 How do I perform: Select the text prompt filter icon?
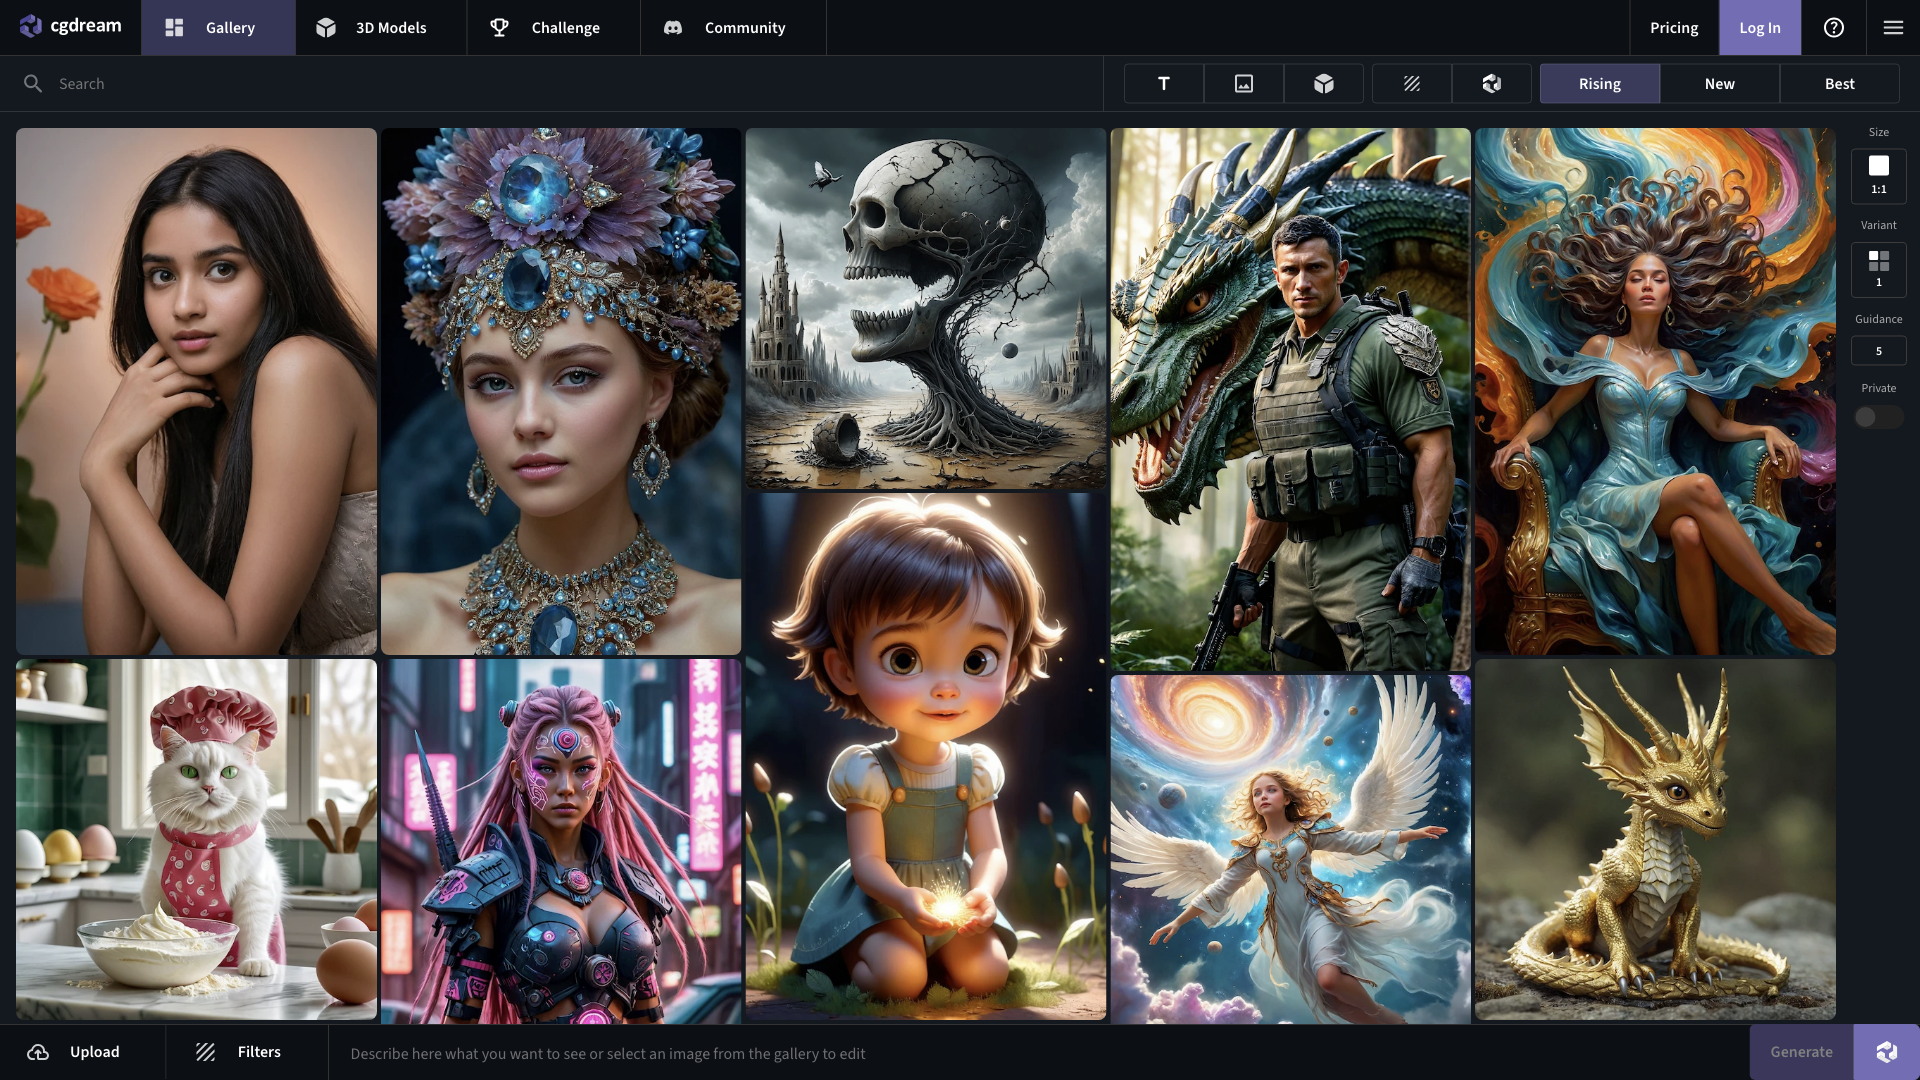pos(1164,83)
